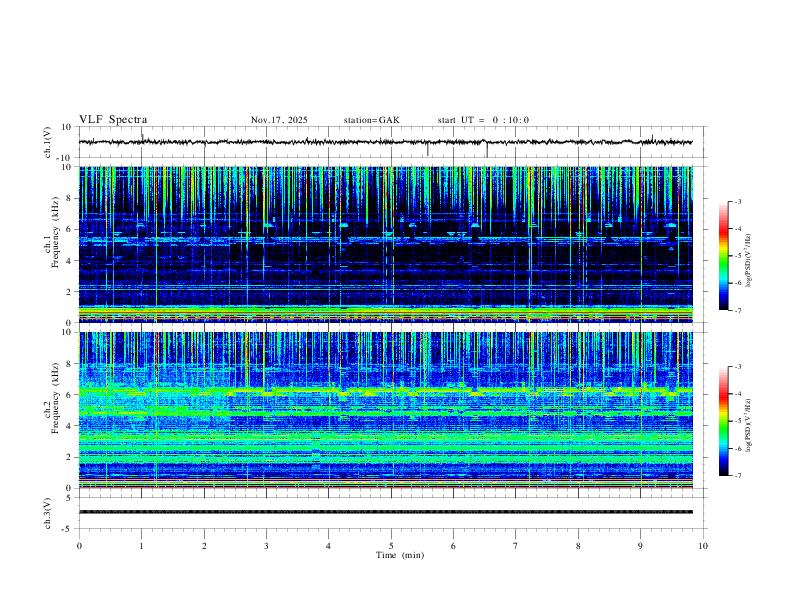Screen dimensions: 792x612
Task: Click the "VLF Spectra" plot title
Action: 113,120
